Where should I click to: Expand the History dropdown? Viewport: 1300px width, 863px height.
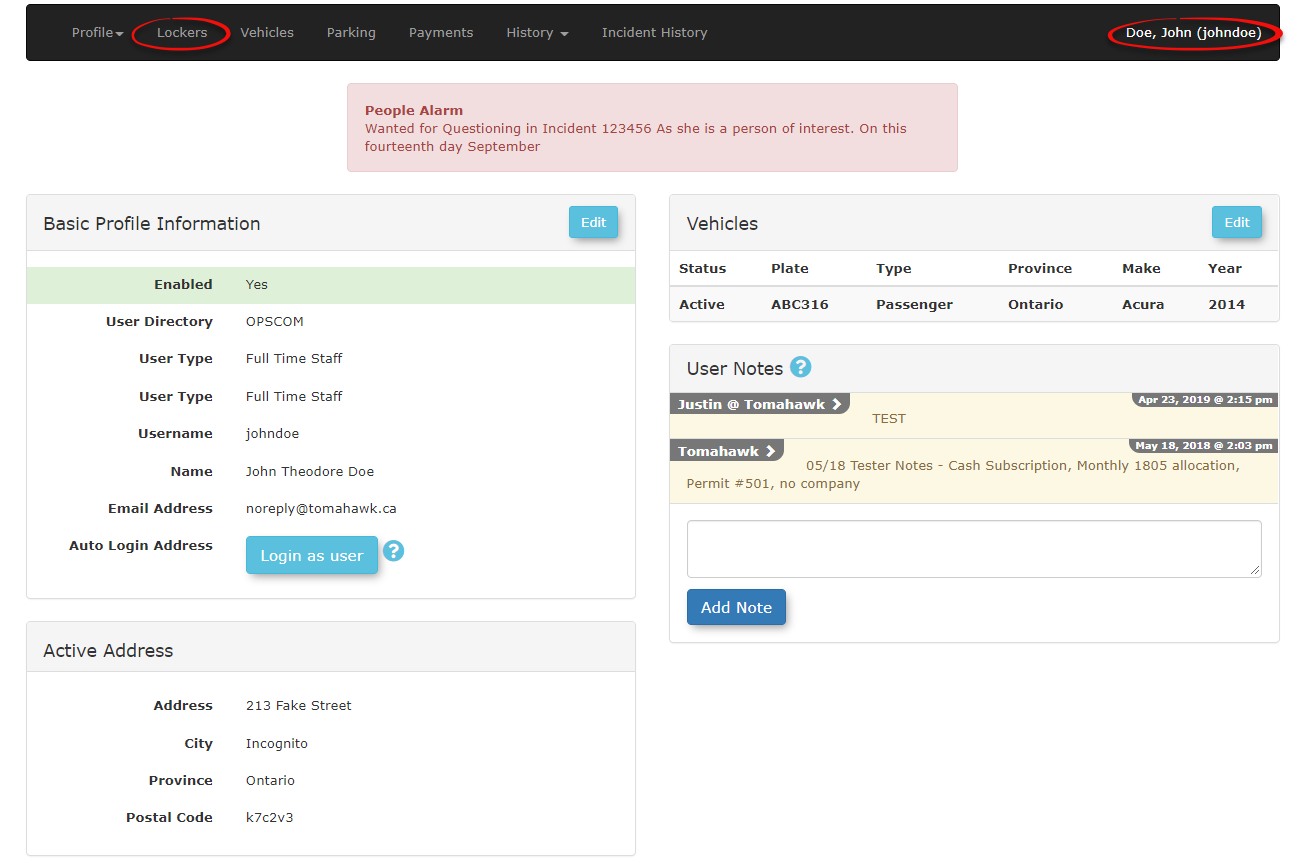pyautogui.click(x=537, y=33)
